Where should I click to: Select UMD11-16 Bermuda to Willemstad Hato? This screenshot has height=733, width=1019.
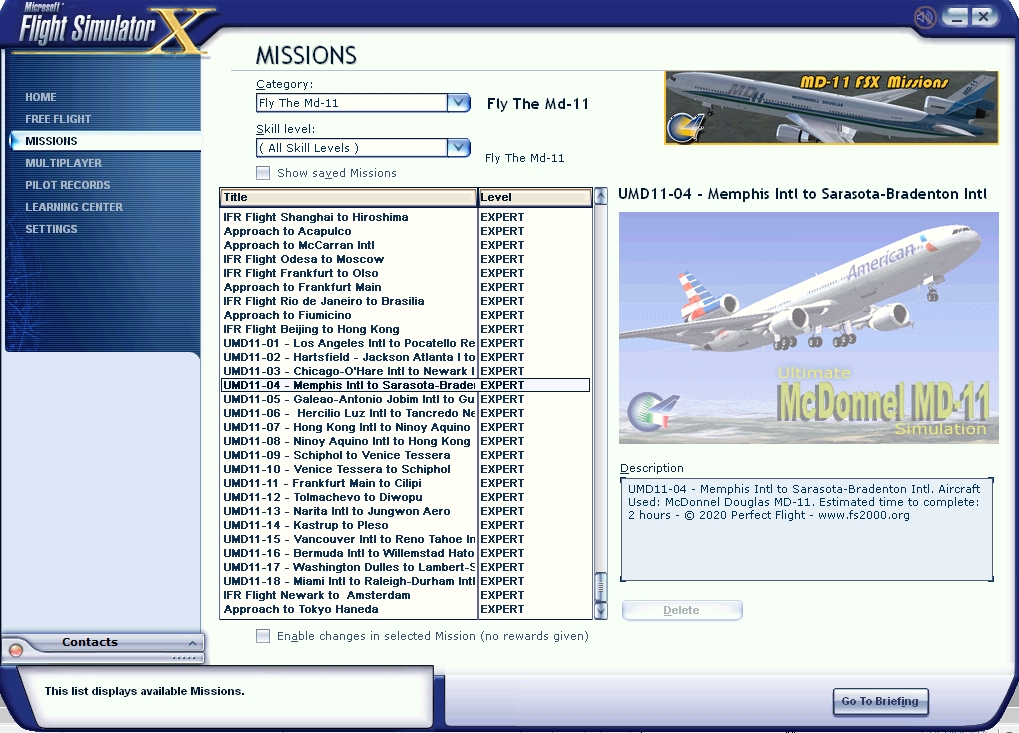(x=406, y=553)
